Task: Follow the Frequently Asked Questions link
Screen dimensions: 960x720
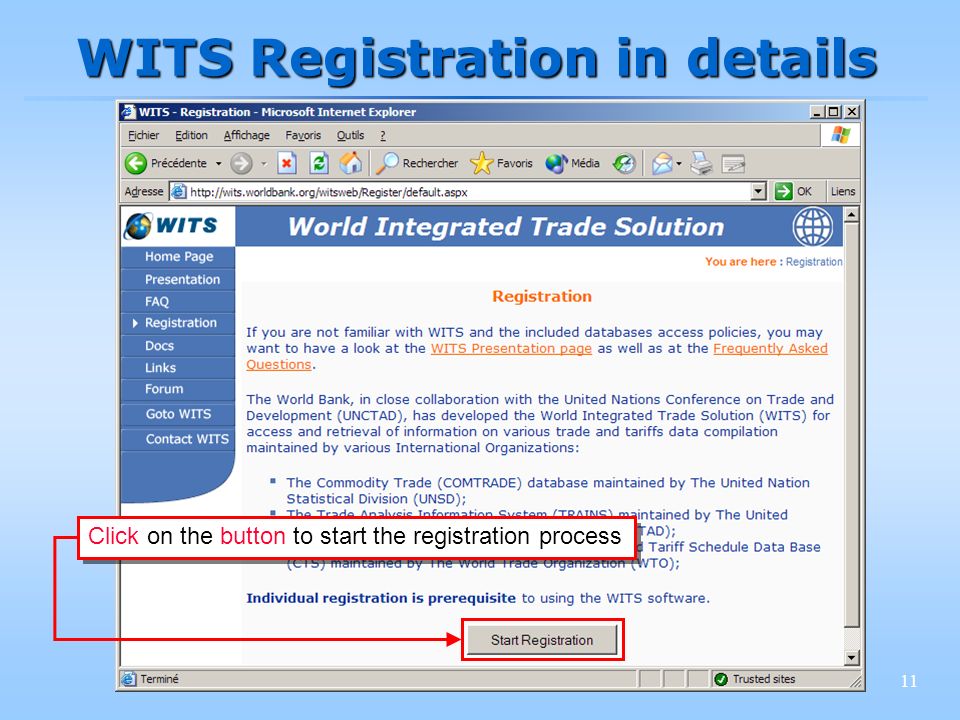Action: (x=770, y=348)
